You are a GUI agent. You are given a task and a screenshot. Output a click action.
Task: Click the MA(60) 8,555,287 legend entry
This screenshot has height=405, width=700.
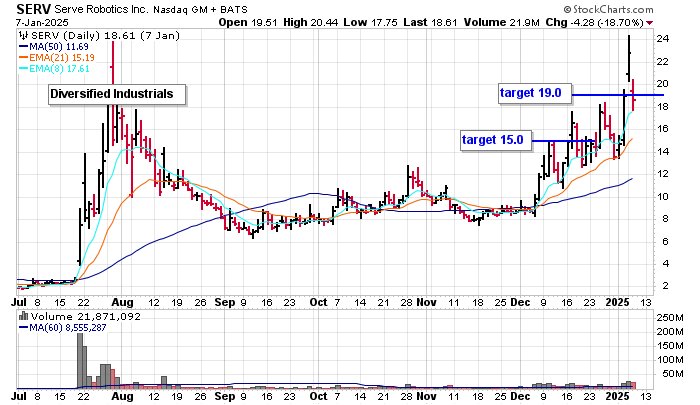[63, 328]
